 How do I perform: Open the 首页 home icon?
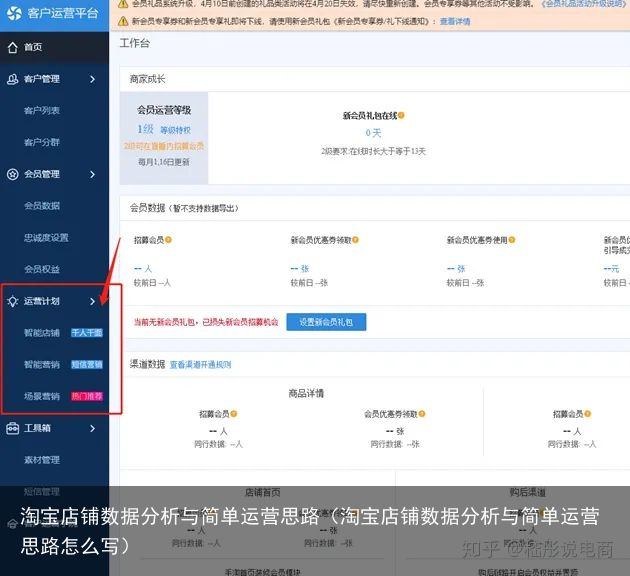(x=12, y=47)
